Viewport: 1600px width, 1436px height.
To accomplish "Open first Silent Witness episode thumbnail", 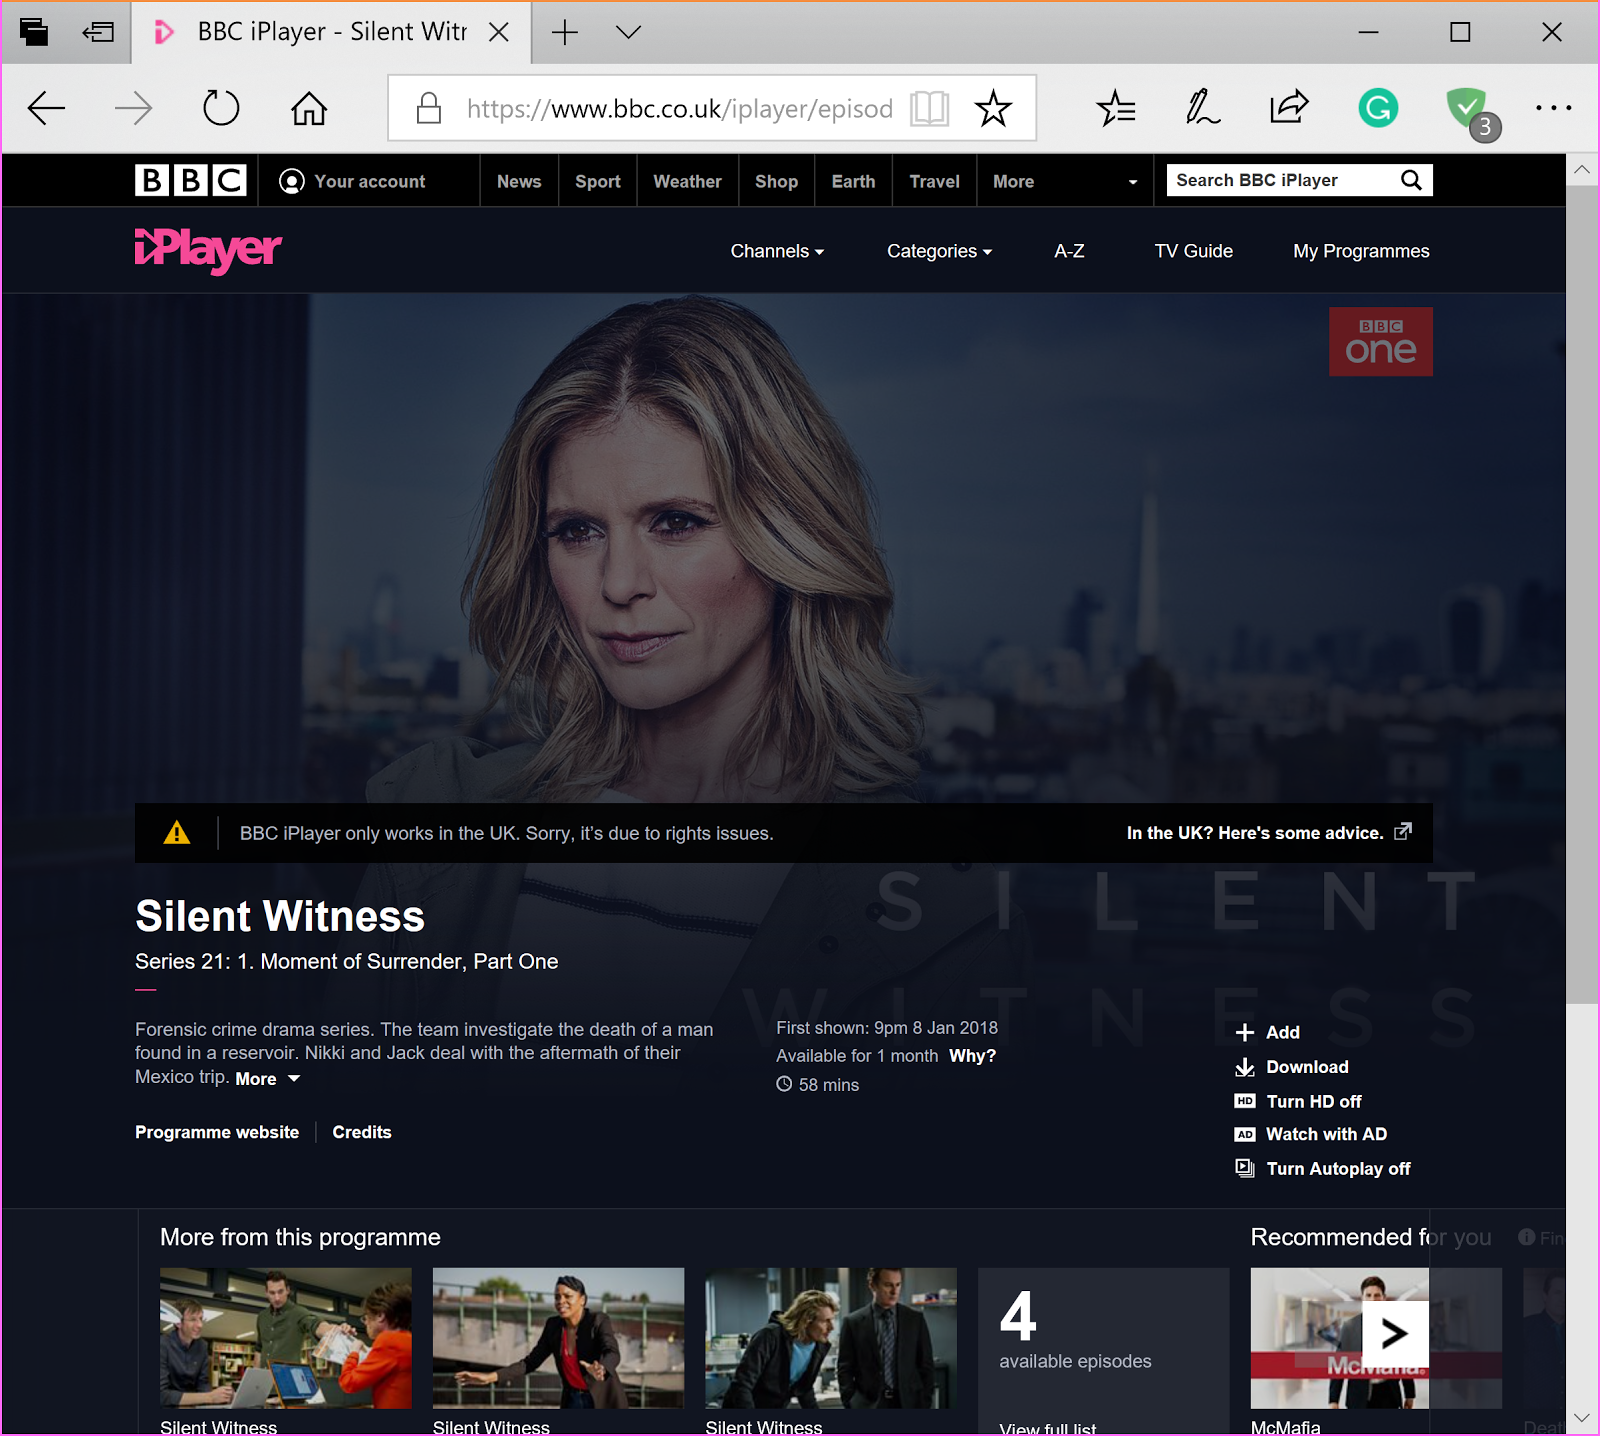I will tap(286, 1338).
